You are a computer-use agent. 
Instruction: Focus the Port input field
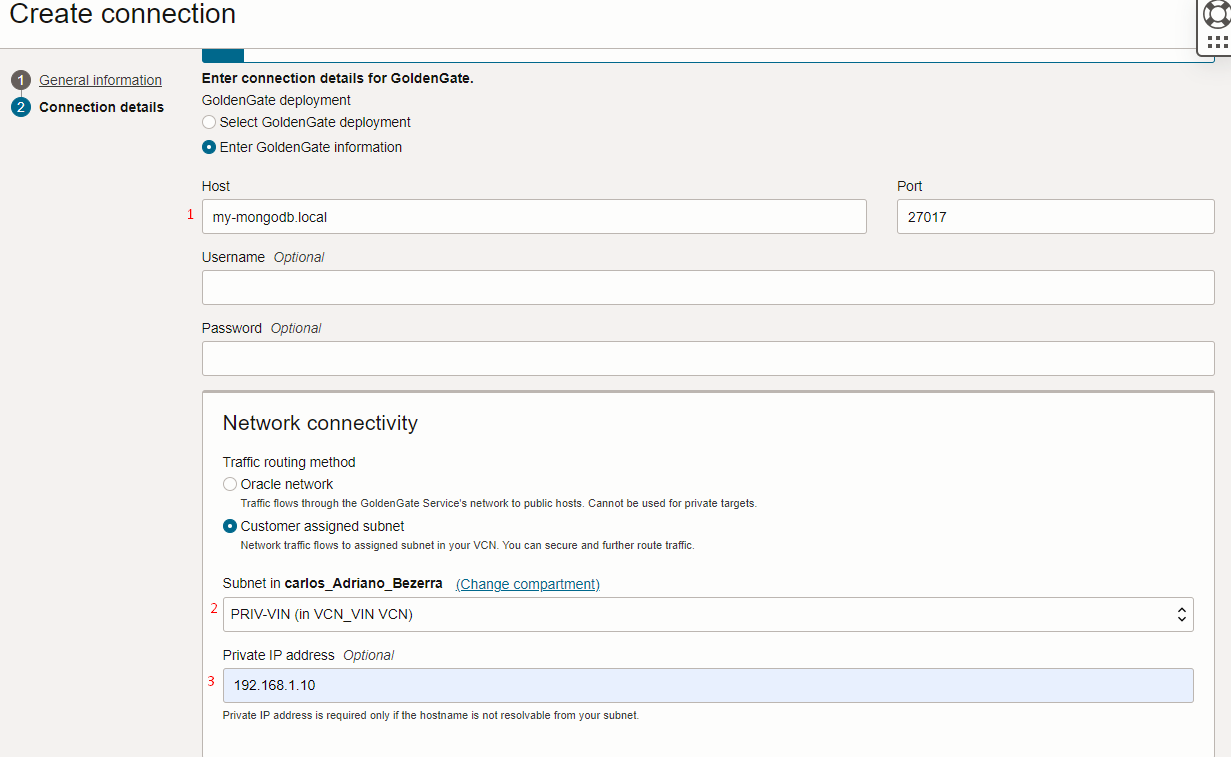[x=1055, y=216]
